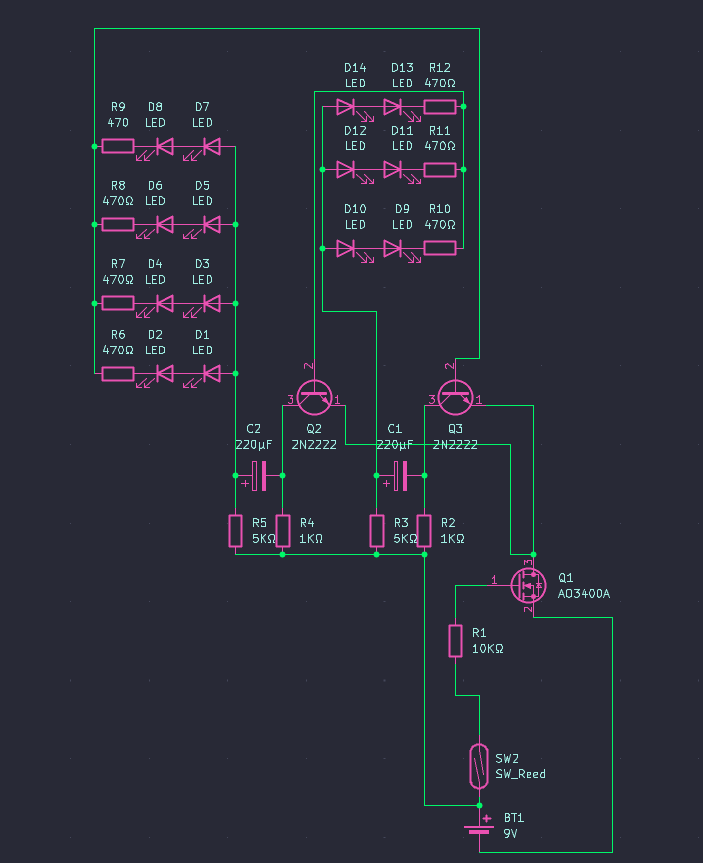Image resolution: width=703 pixels, height=863 pixels.
Task: Click the 220µF label under C2
Action: click(x=253, y=445)
